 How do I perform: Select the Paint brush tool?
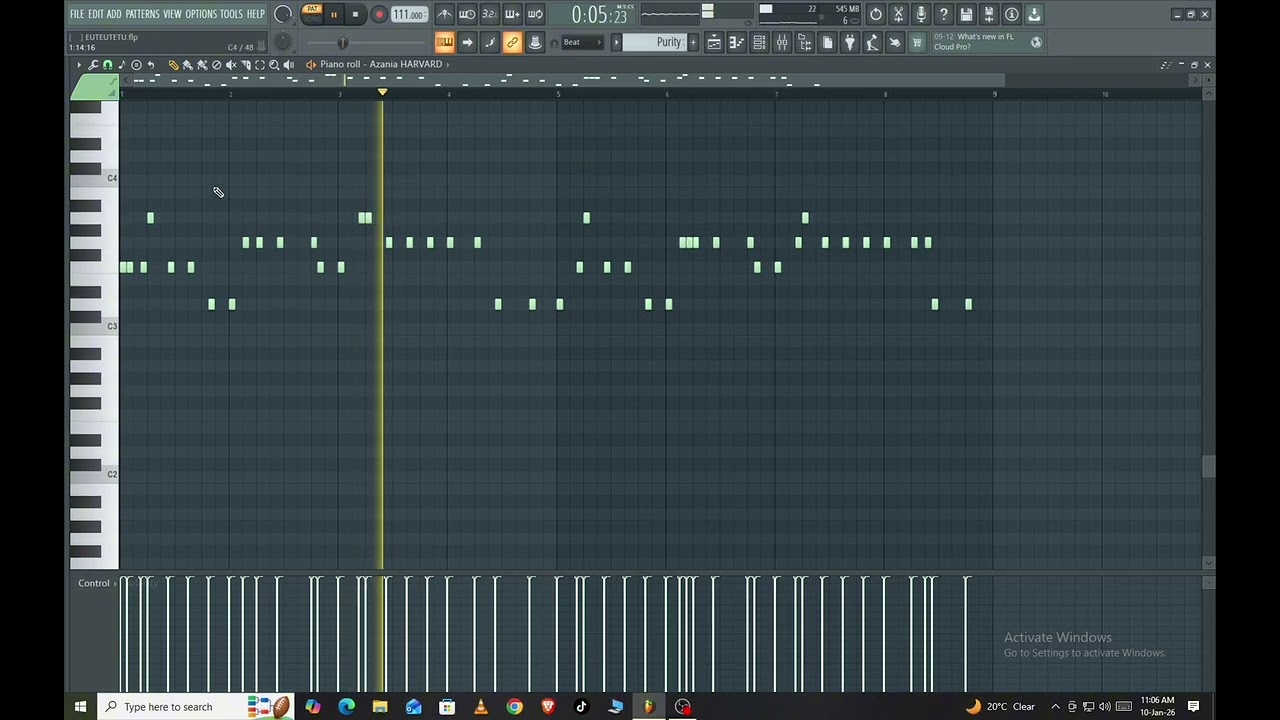tap(187, 64)
